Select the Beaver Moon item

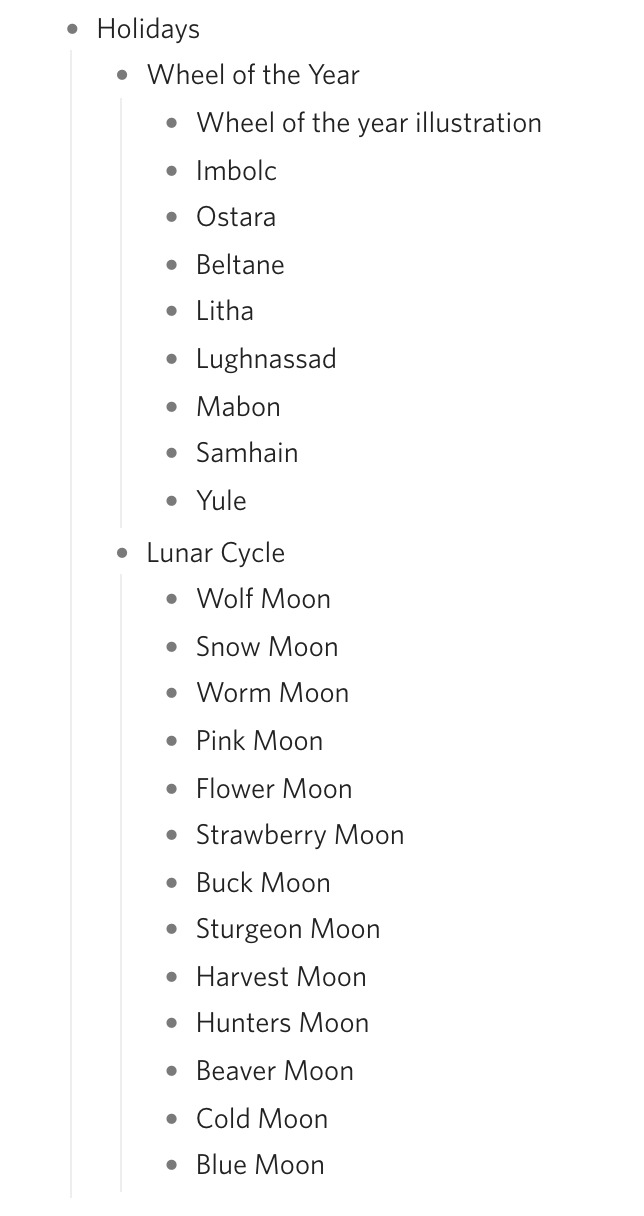click(275, 1071)
